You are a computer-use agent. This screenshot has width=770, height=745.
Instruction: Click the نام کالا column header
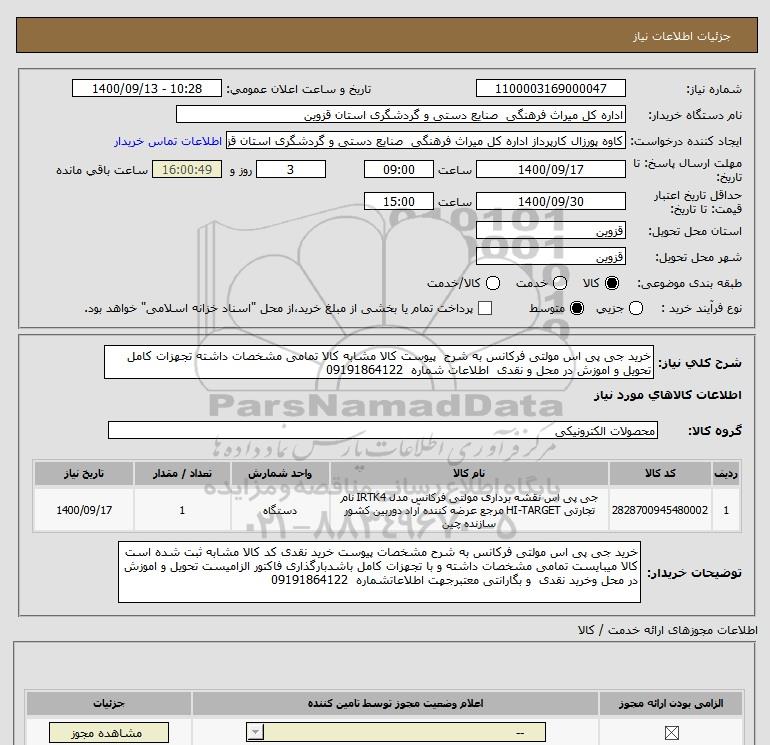[469, 473]
